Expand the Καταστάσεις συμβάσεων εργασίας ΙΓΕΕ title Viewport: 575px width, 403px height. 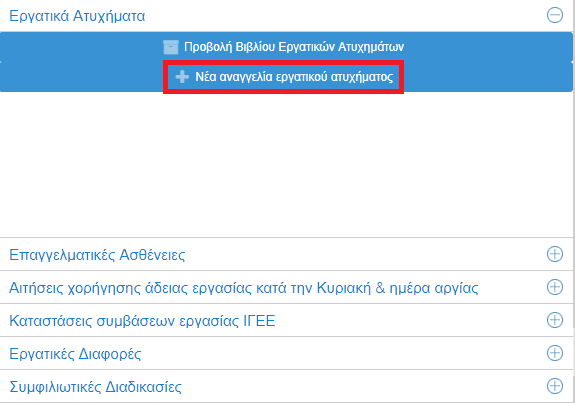(x=142, y=321)
